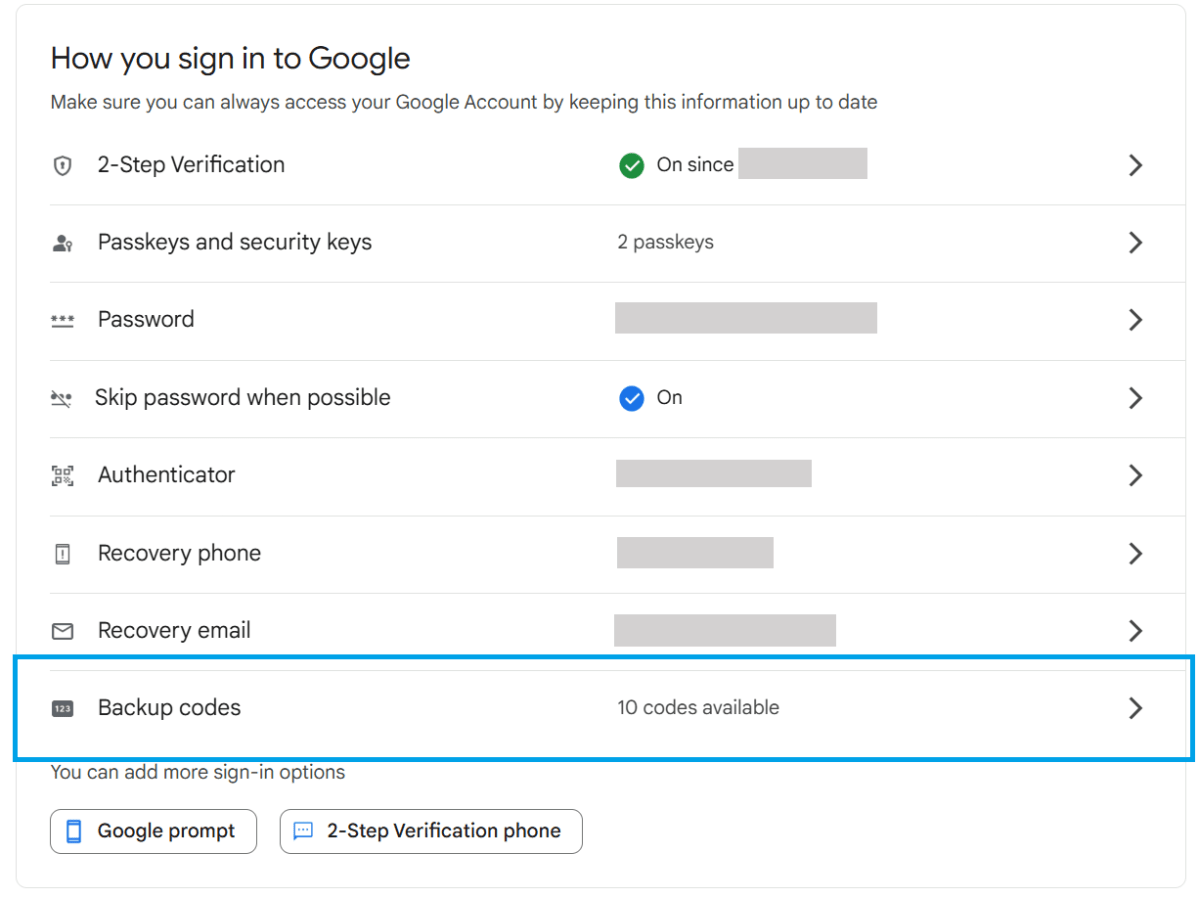Image resolution: width=1199 pixels, height=898 pixels.
Task: Open the Backup codes row via its chevron
Action: (1136, 708)
